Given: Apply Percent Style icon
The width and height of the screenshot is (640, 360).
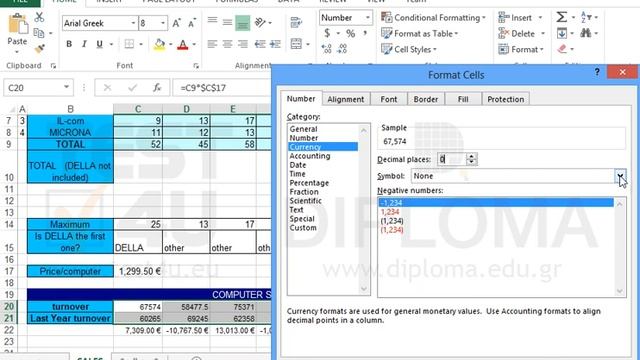Looking at the screenshot, I should click(350, 33).
